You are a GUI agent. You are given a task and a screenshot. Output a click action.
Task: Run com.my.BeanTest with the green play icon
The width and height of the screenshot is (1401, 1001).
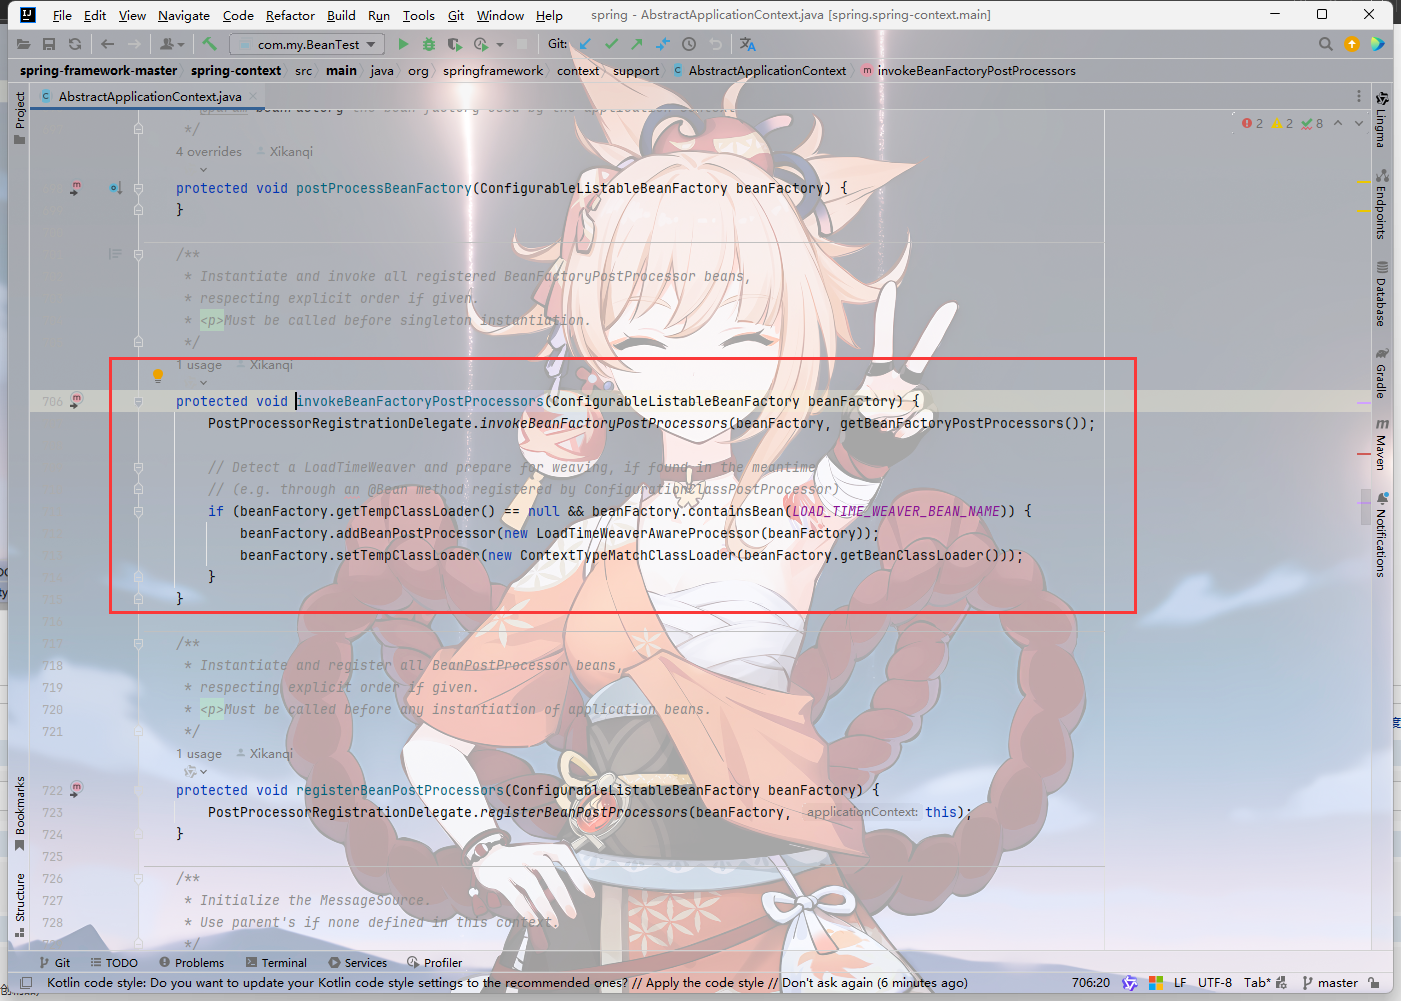[x=403, y=44]
